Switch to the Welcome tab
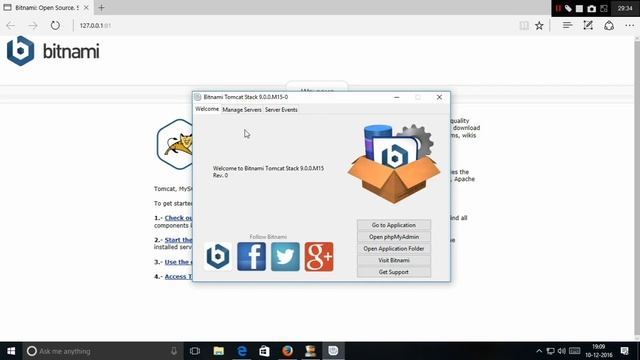 pyautogui.click(x=207, y=109)
